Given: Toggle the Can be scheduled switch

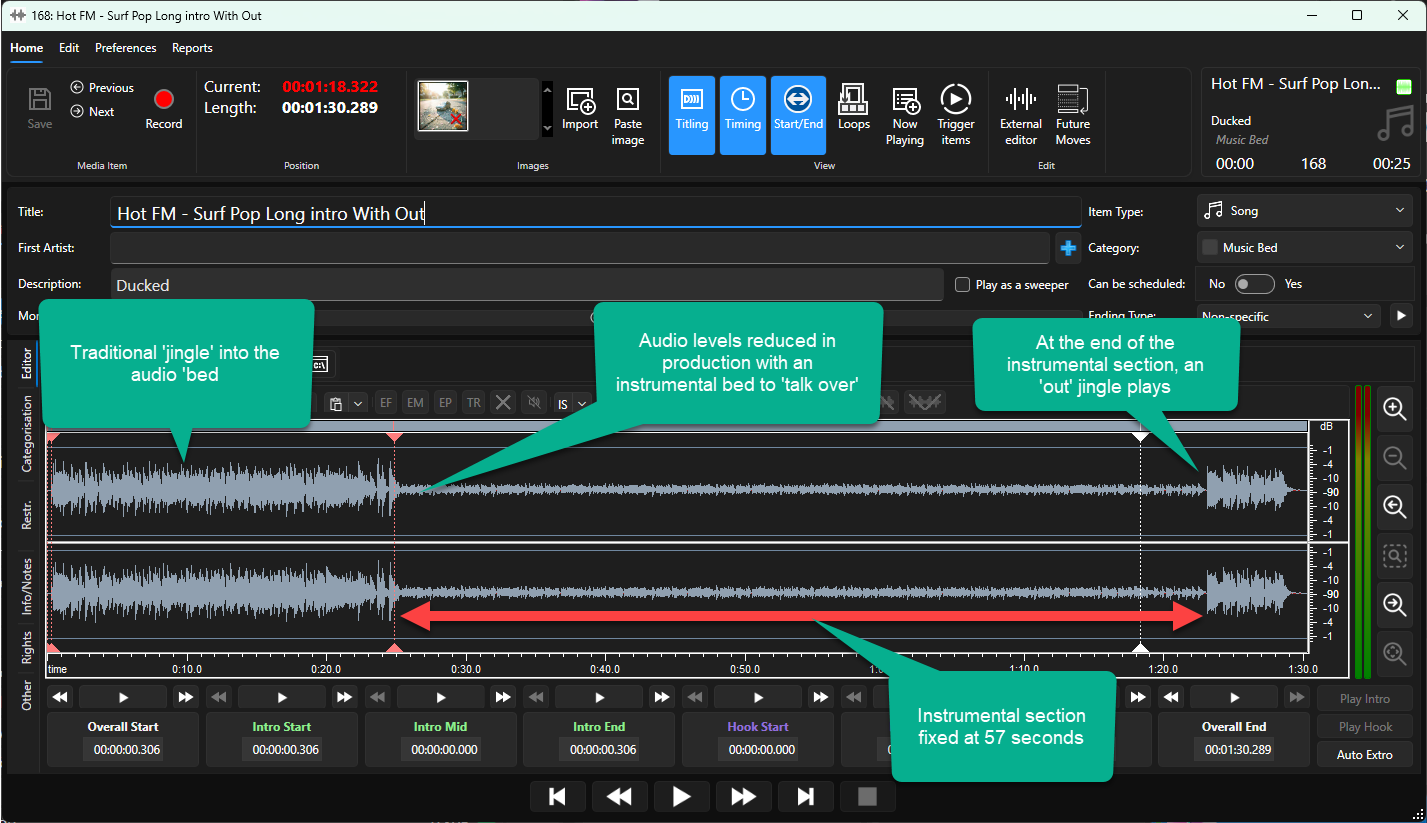Looking at the screenshot, I should click(1254, 284).
